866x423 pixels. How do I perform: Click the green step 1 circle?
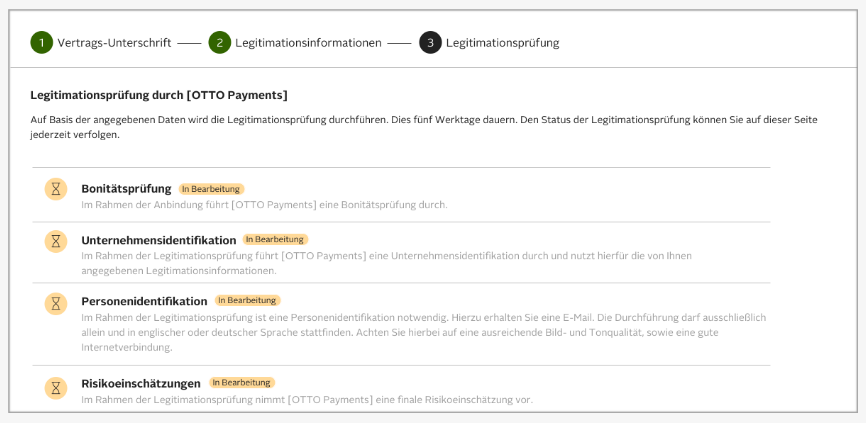(x=41, y=43)
